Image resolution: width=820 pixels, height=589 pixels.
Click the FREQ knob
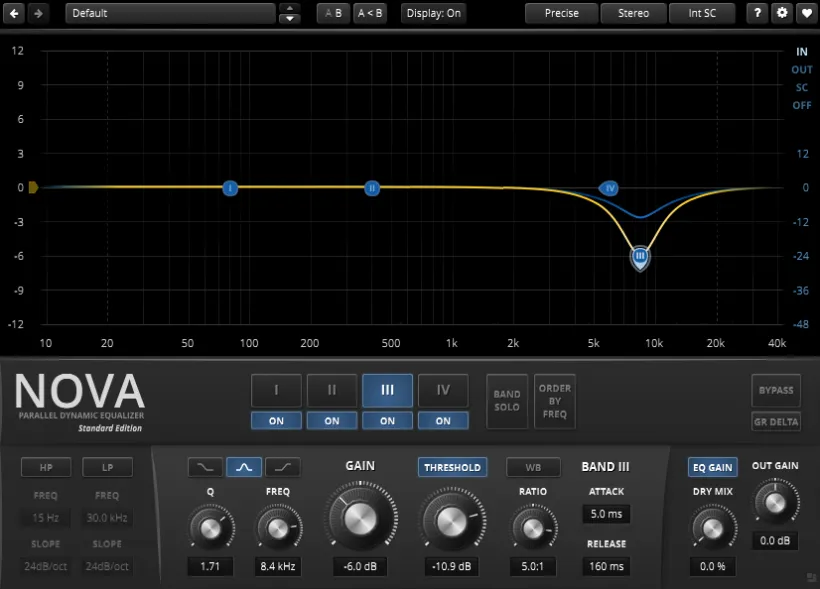click(x=278, y=528)
